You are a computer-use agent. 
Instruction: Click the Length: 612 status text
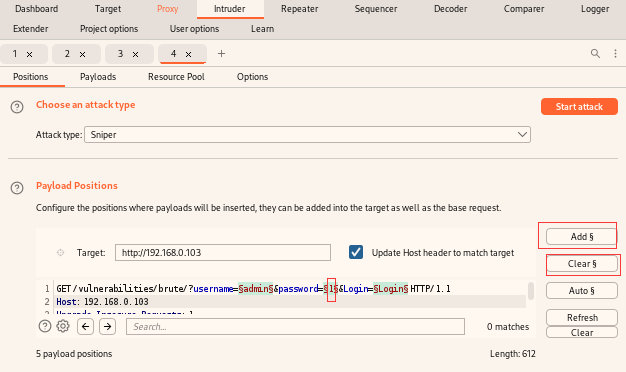pyautogui.click(x=513, y=354)
